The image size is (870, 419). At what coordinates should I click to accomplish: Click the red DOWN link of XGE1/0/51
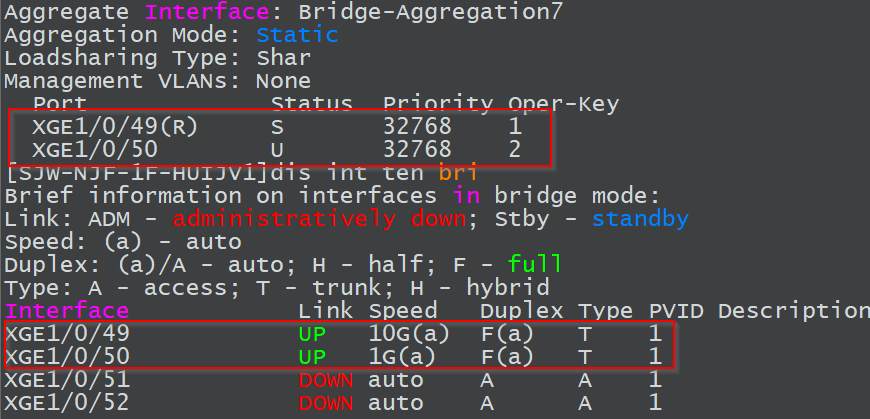coord(326,379)
